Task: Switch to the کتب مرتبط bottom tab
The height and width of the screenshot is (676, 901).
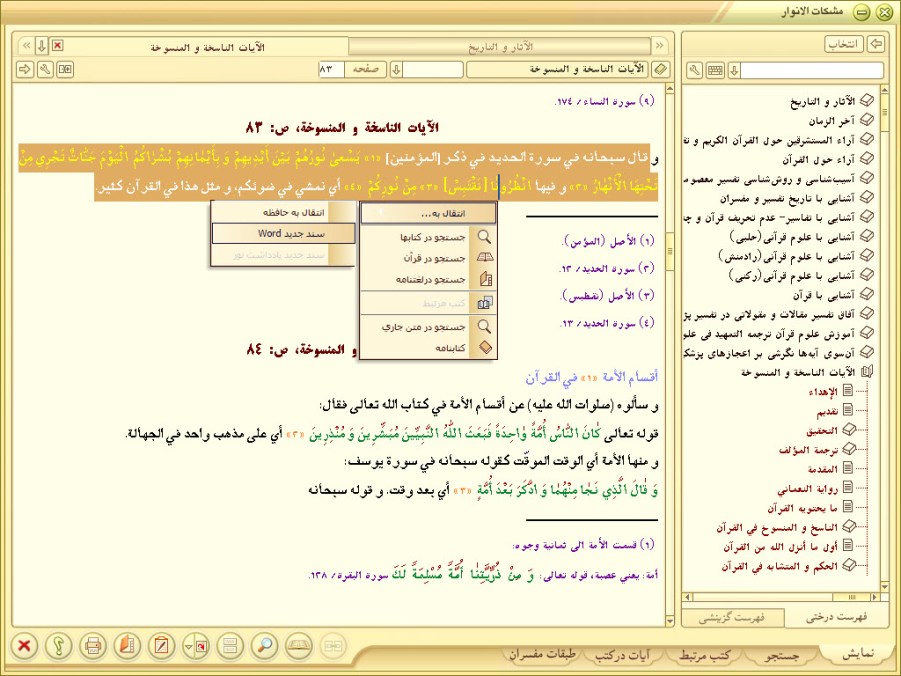Action: click(x=704, y=655)
